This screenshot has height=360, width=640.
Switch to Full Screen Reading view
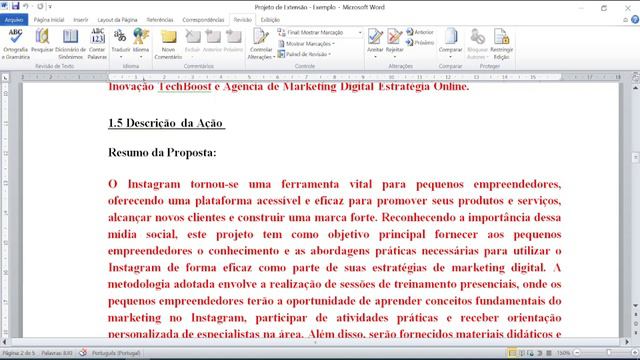click(x=522, y=353)
